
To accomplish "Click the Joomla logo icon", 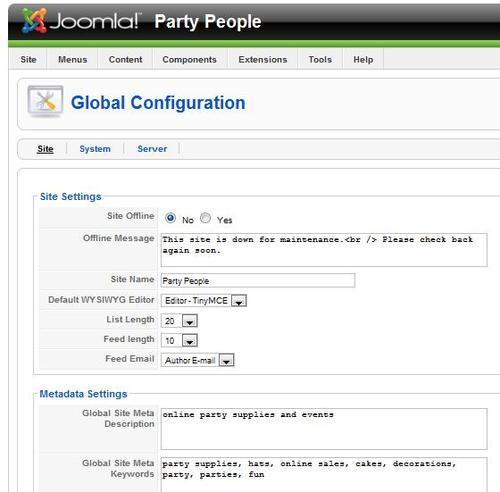I will 33,21.
